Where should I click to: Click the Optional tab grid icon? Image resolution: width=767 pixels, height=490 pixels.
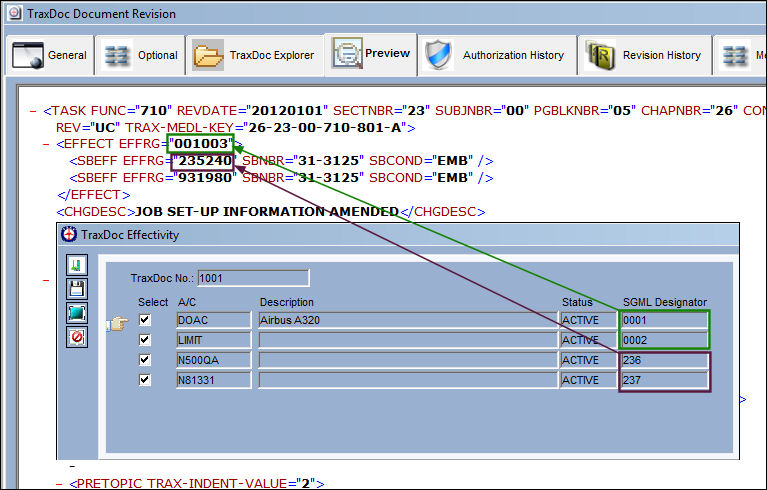point(117,55)
